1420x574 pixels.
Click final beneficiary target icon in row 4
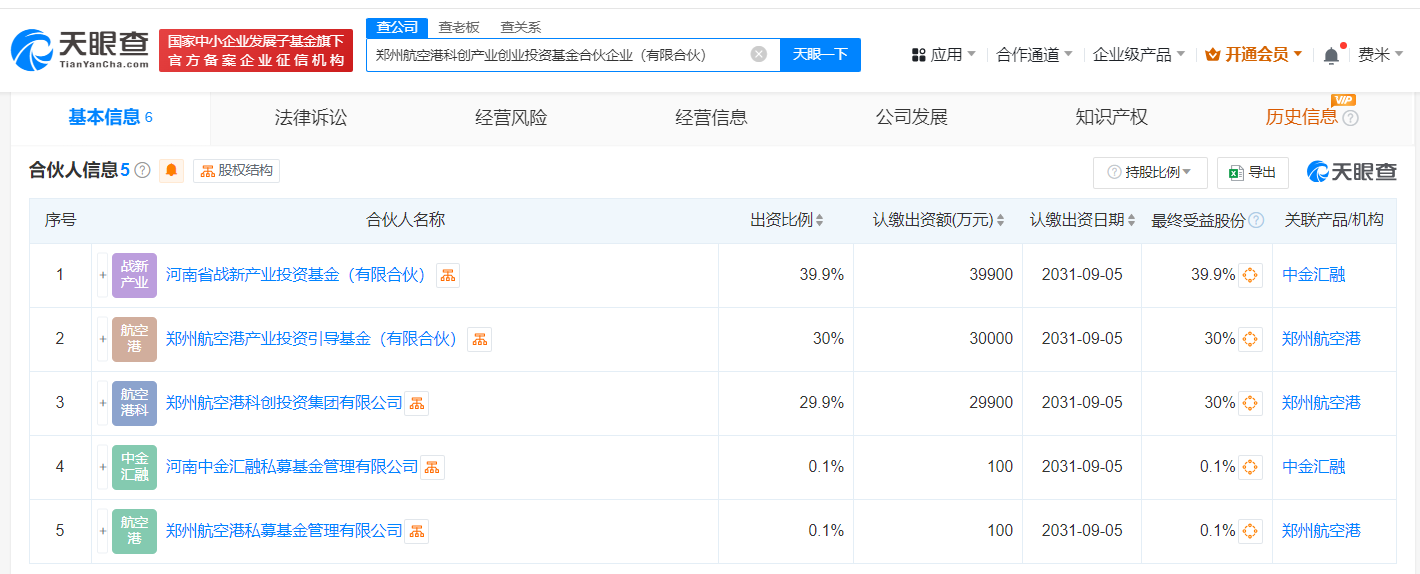coord(1250,467)
